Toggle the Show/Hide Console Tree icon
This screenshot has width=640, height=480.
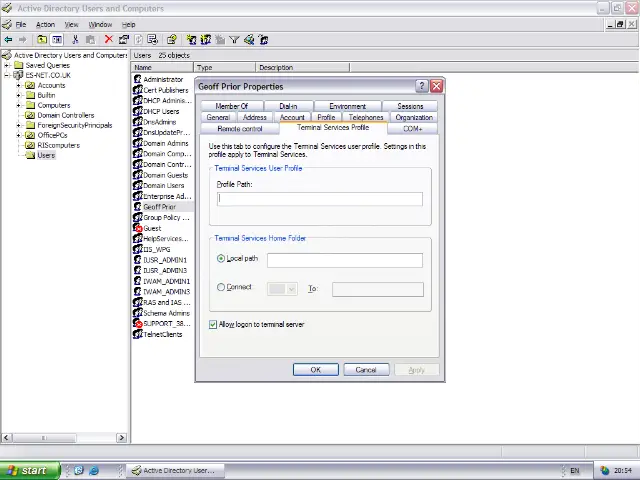[57, 40]
